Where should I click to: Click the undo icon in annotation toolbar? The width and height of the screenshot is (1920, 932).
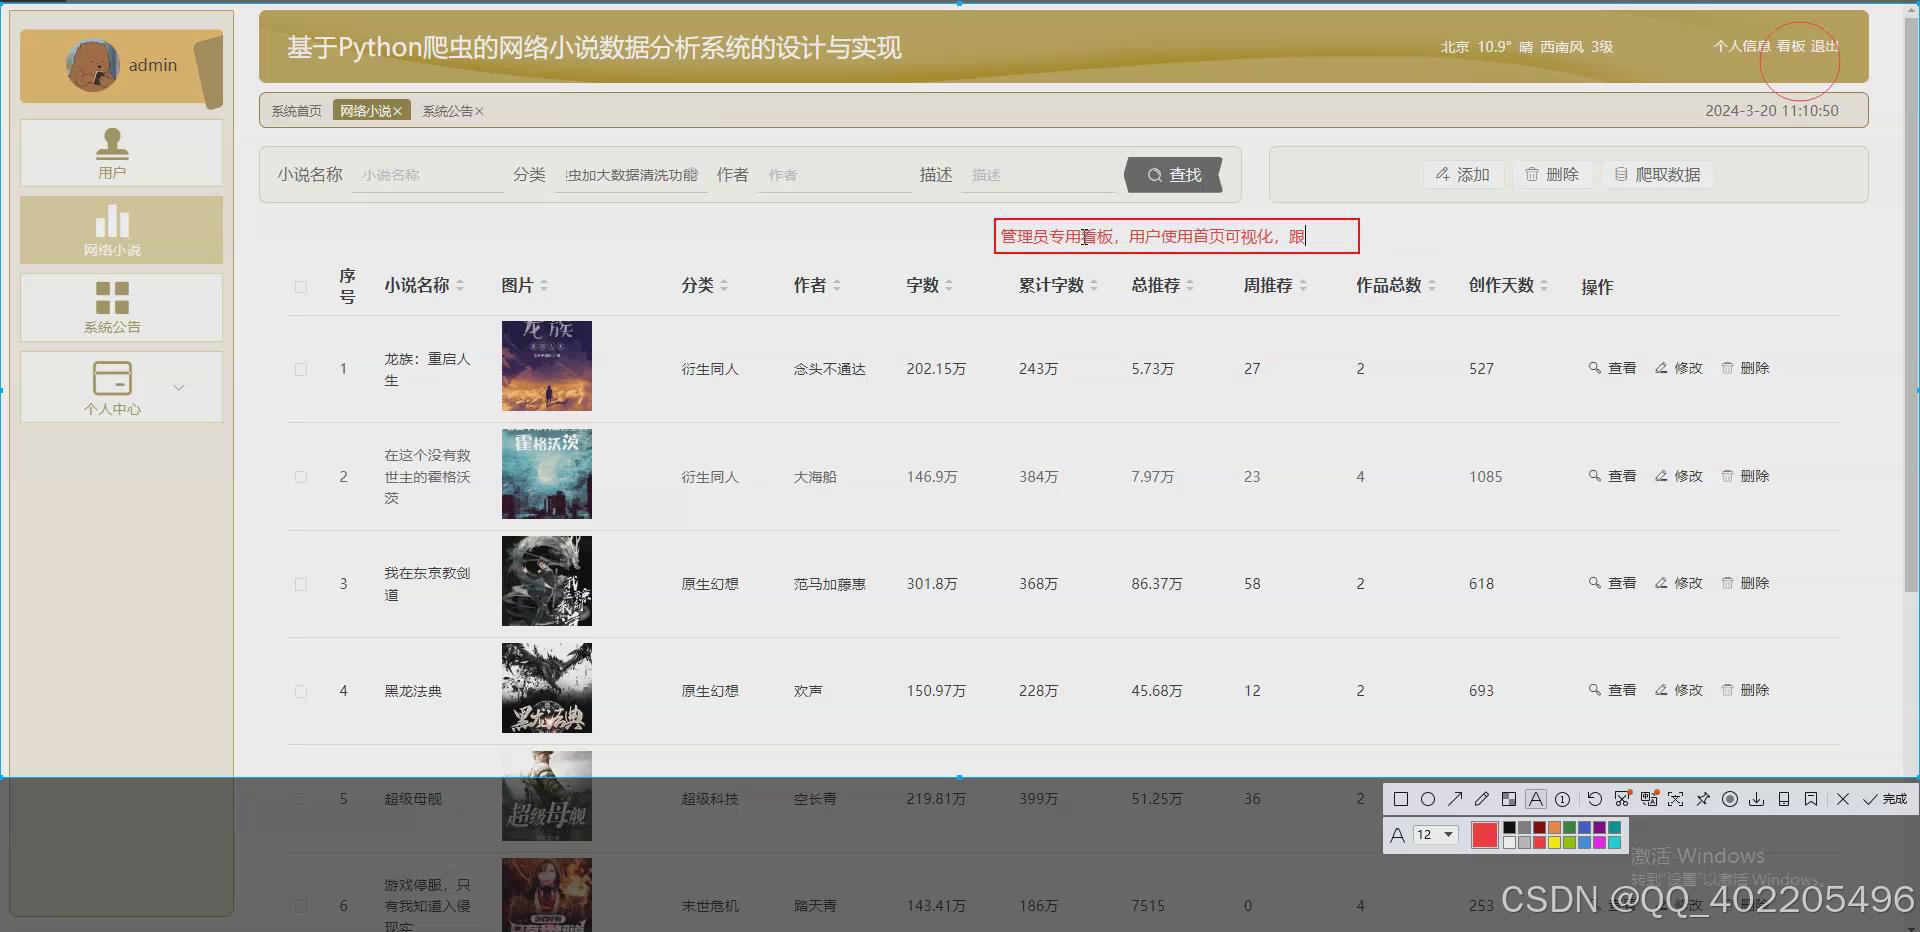1594,799
